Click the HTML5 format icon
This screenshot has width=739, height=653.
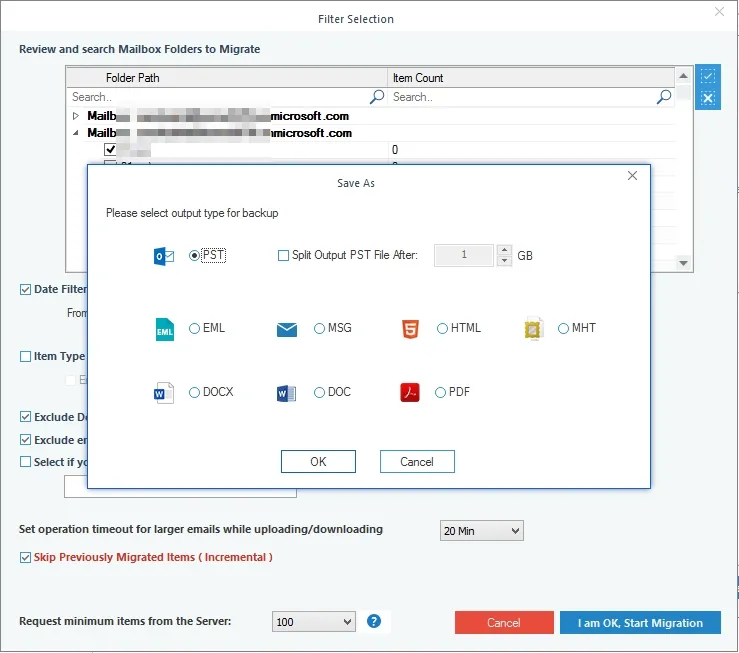(x=410, y=329)
